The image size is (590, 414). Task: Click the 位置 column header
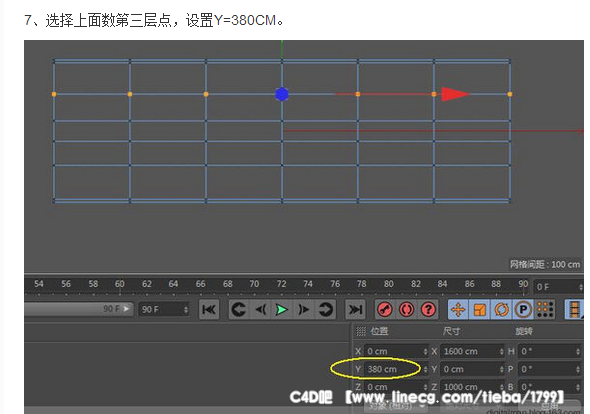pyautogui.click(x=379, y=331)
